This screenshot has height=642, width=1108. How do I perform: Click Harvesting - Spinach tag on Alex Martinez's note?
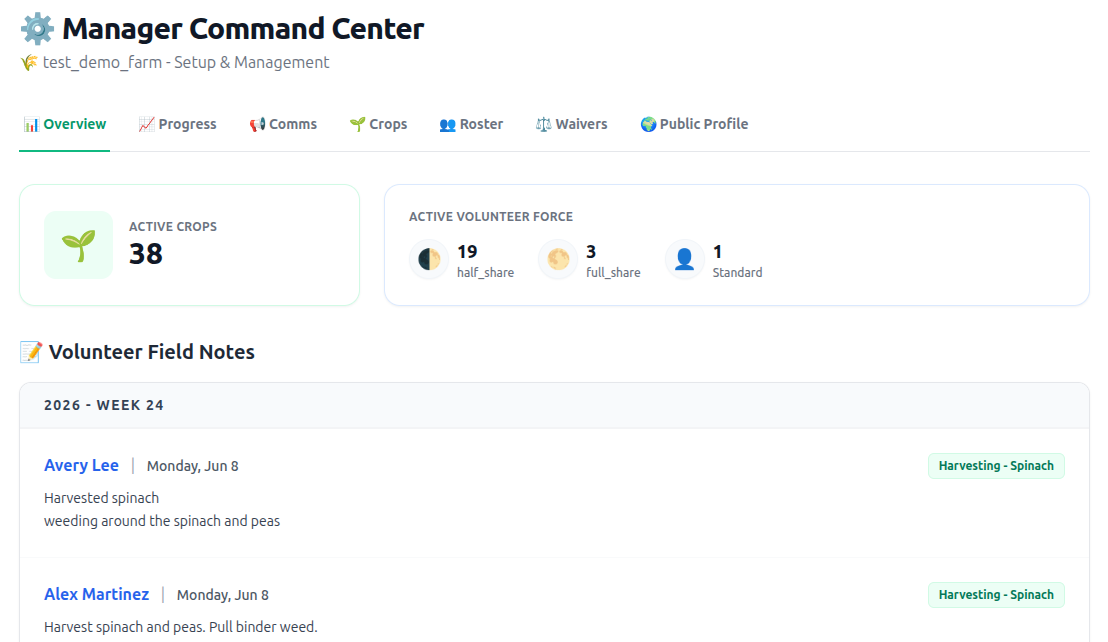pyautogui.click(x=996, y=595)
